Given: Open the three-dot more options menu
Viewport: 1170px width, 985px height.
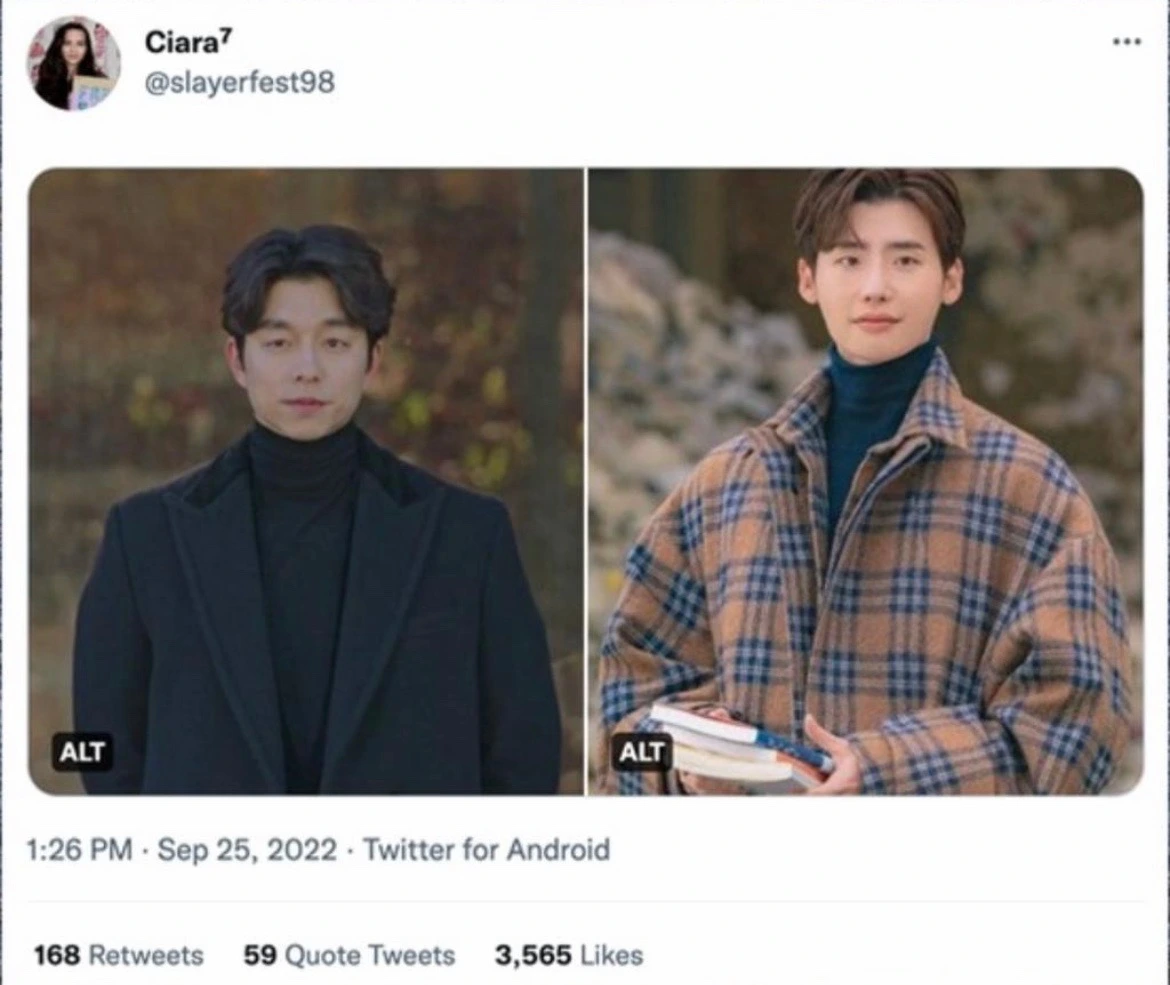Looking at the screenshot, I should pyautogui.click(x=1126, y=42).
